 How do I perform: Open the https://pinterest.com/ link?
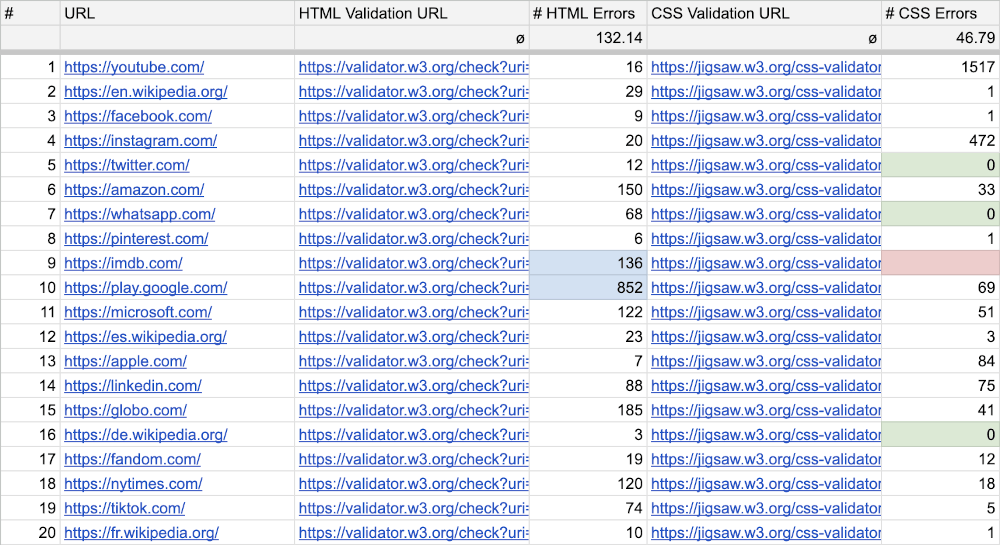[136, 239]
